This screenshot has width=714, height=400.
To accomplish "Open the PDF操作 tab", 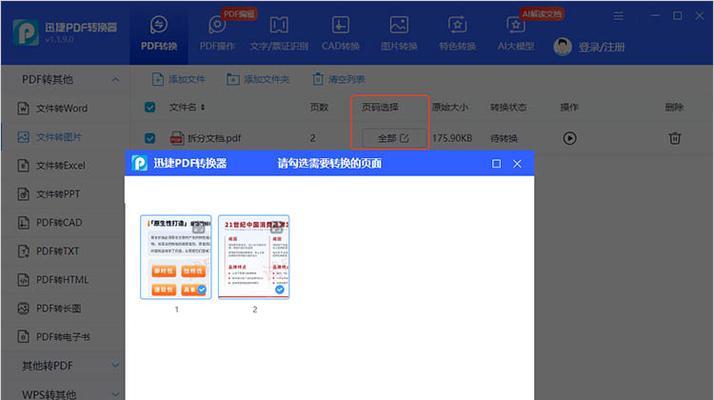I will coord(217,33).
